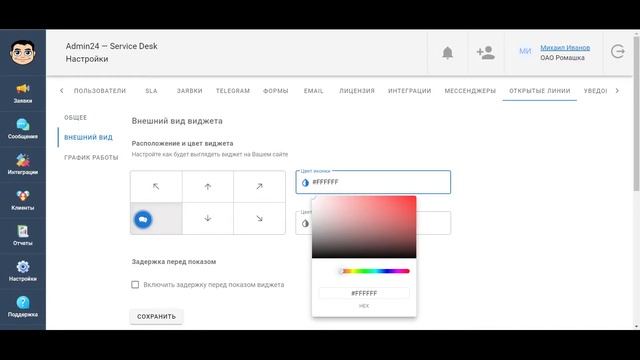The width and height of the screenshot is (640, 360).
Task: Open Михаил Иванов profile link
Action: click(565, 48)
